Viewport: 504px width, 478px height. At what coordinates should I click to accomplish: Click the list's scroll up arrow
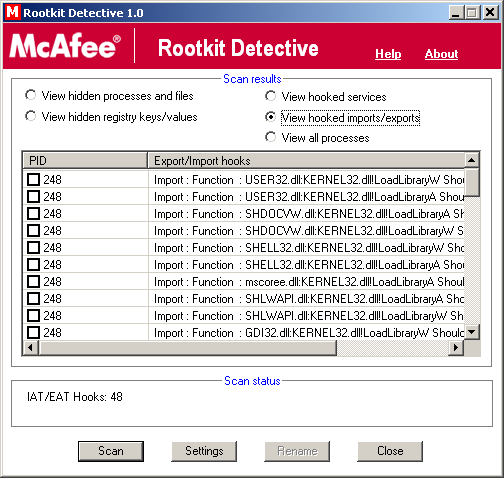point(471,160)
